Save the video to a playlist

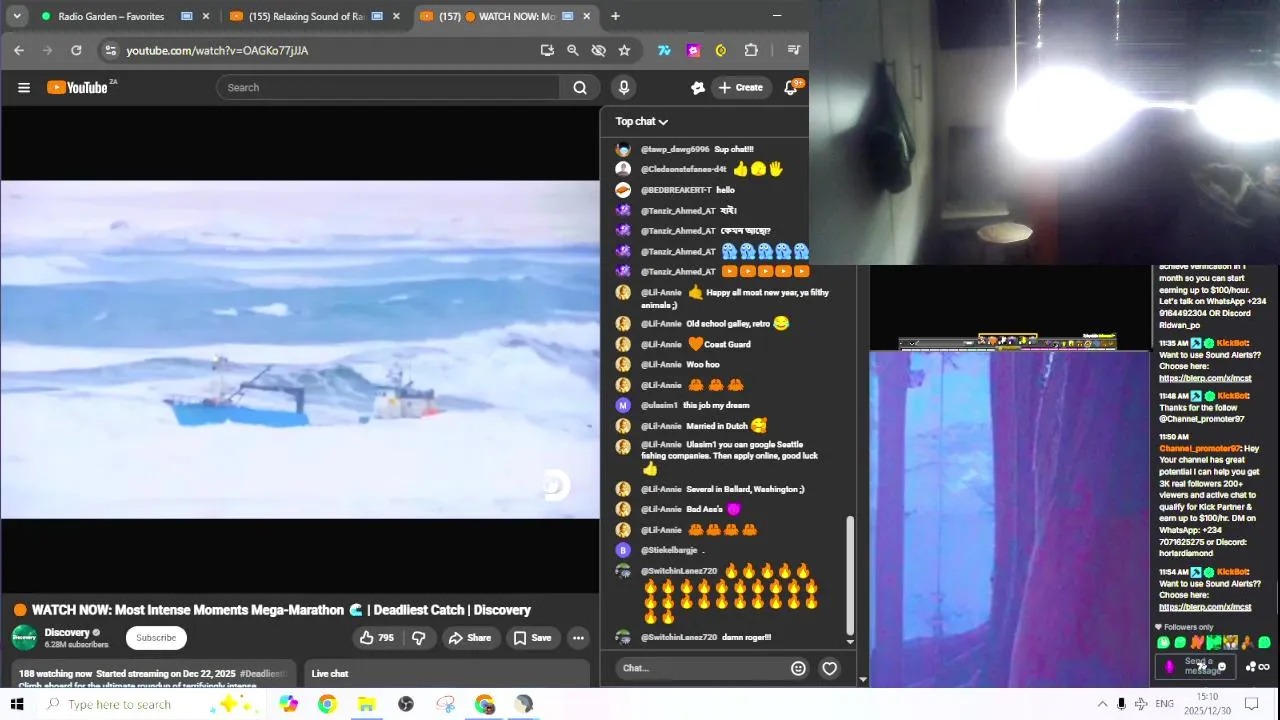click(532, 638)
